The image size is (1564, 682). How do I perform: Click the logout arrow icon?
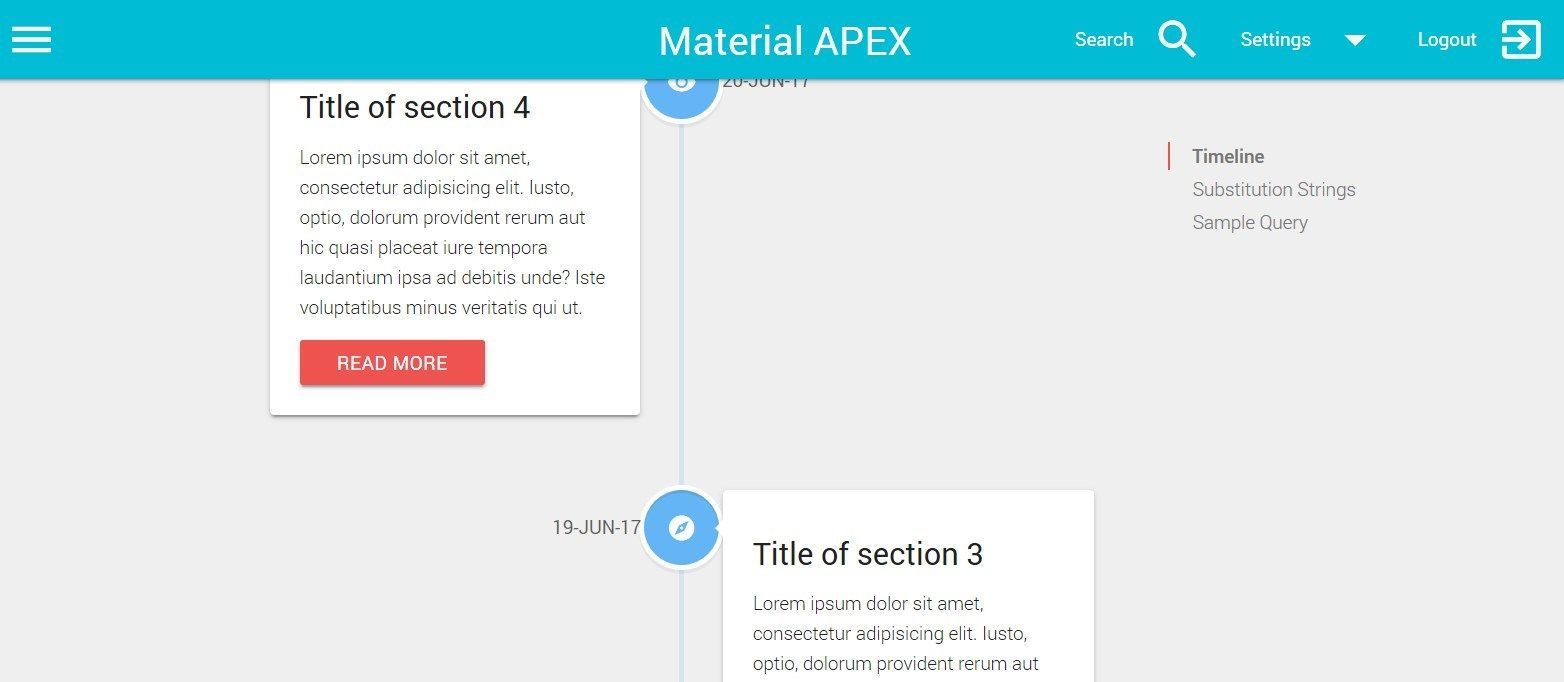click(x=1521, y=39)
